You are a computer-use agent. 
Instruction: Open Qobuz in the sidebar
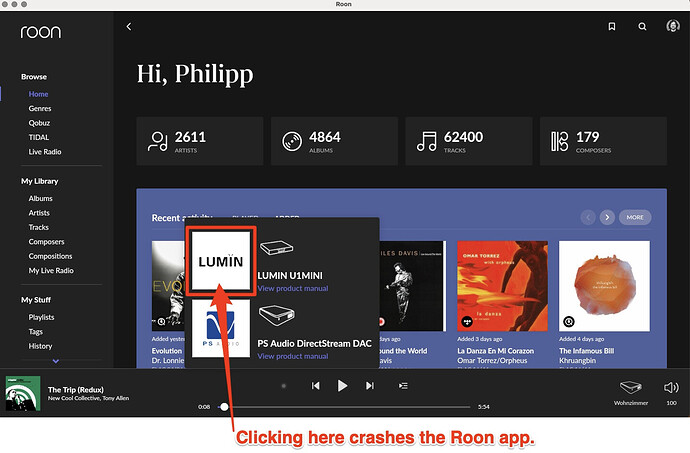39,123
